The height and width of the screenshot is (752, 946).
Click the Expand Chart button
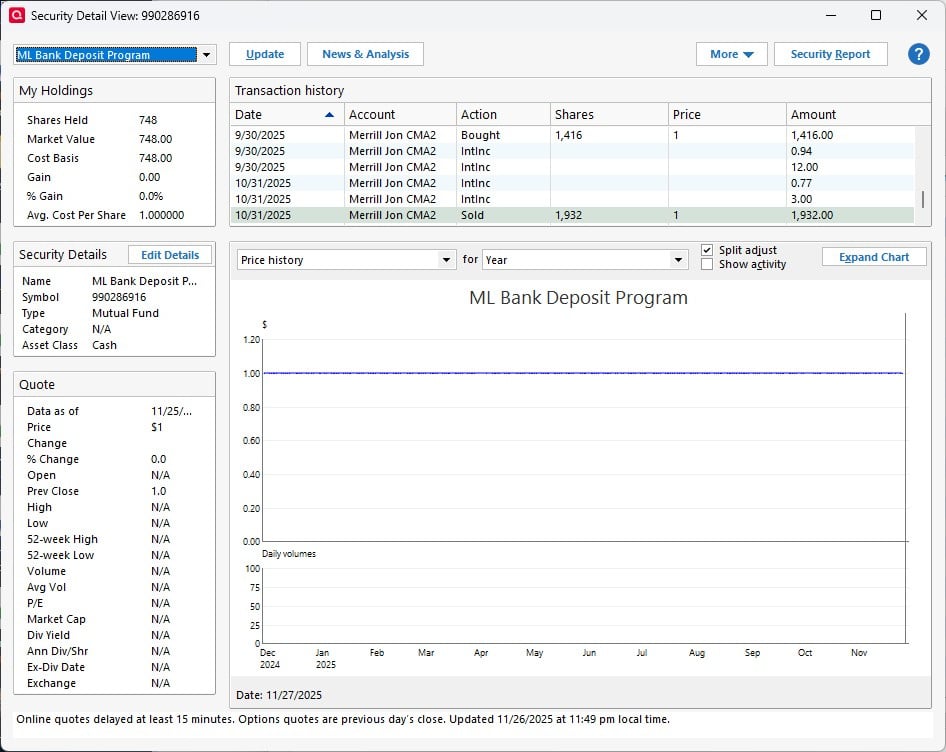(x=873, y=257)
